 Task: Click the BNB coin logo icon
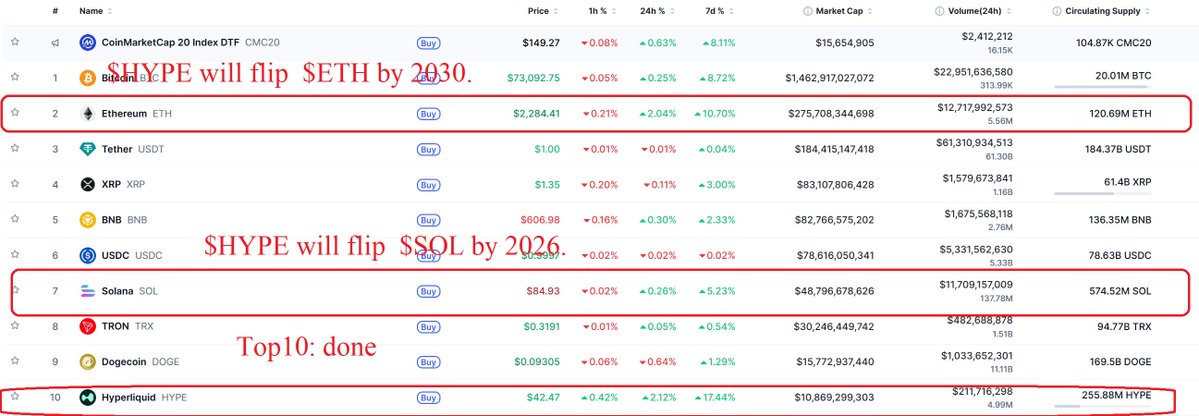pos(87,219)
